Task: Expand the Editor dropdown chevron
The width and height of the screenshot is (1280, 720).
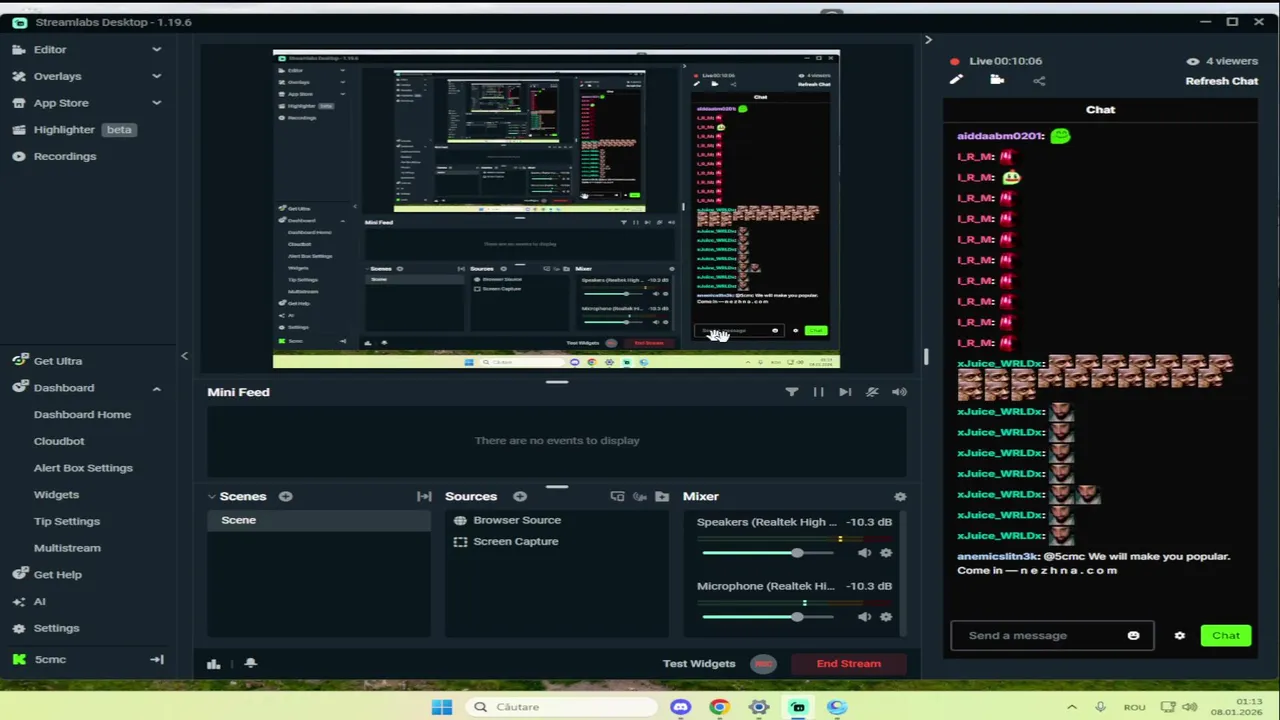Action: 156,49
